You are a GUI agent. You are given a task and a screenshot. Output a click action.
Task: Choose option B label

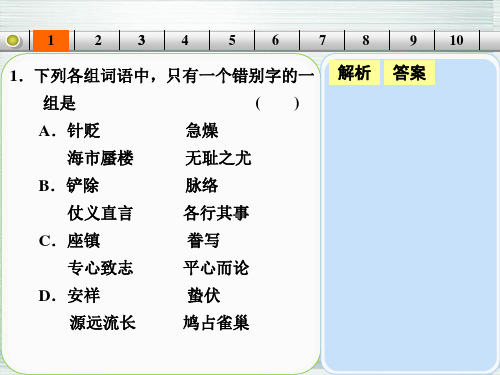pyautogui.click(x=47, y=186)
